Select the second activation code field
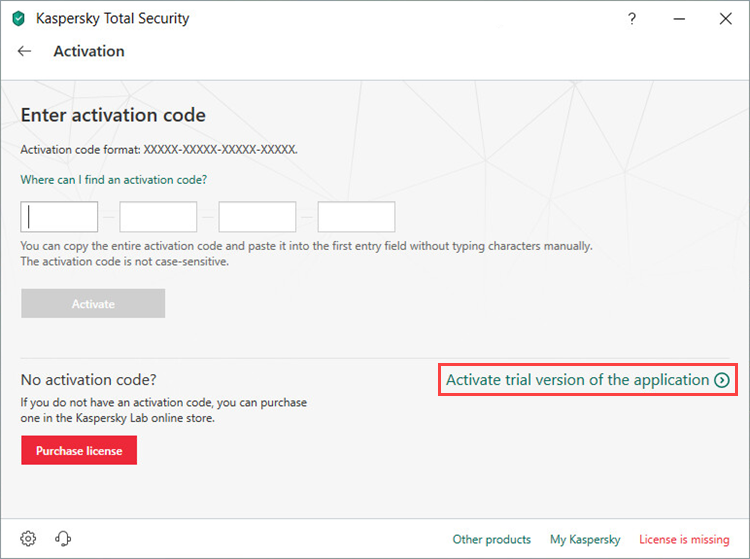Viewport: 750px width, 559px height. pyautogui.click(x=158, y=217)
